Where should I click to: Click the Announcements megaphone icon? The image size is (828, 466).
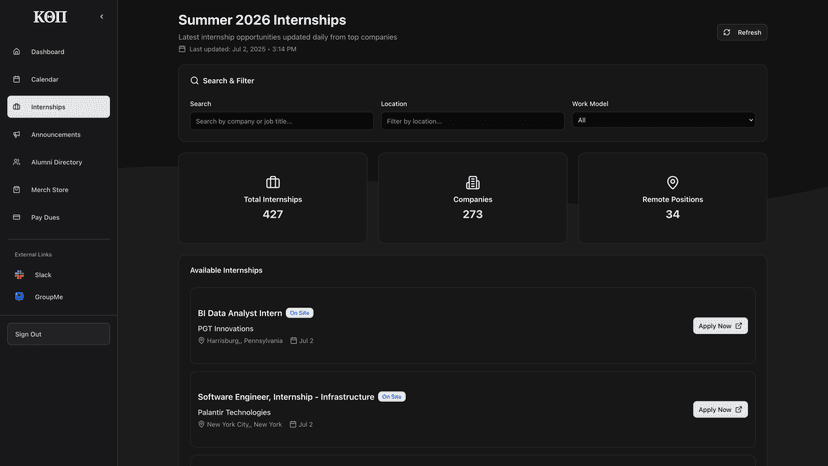click(16, 134)
